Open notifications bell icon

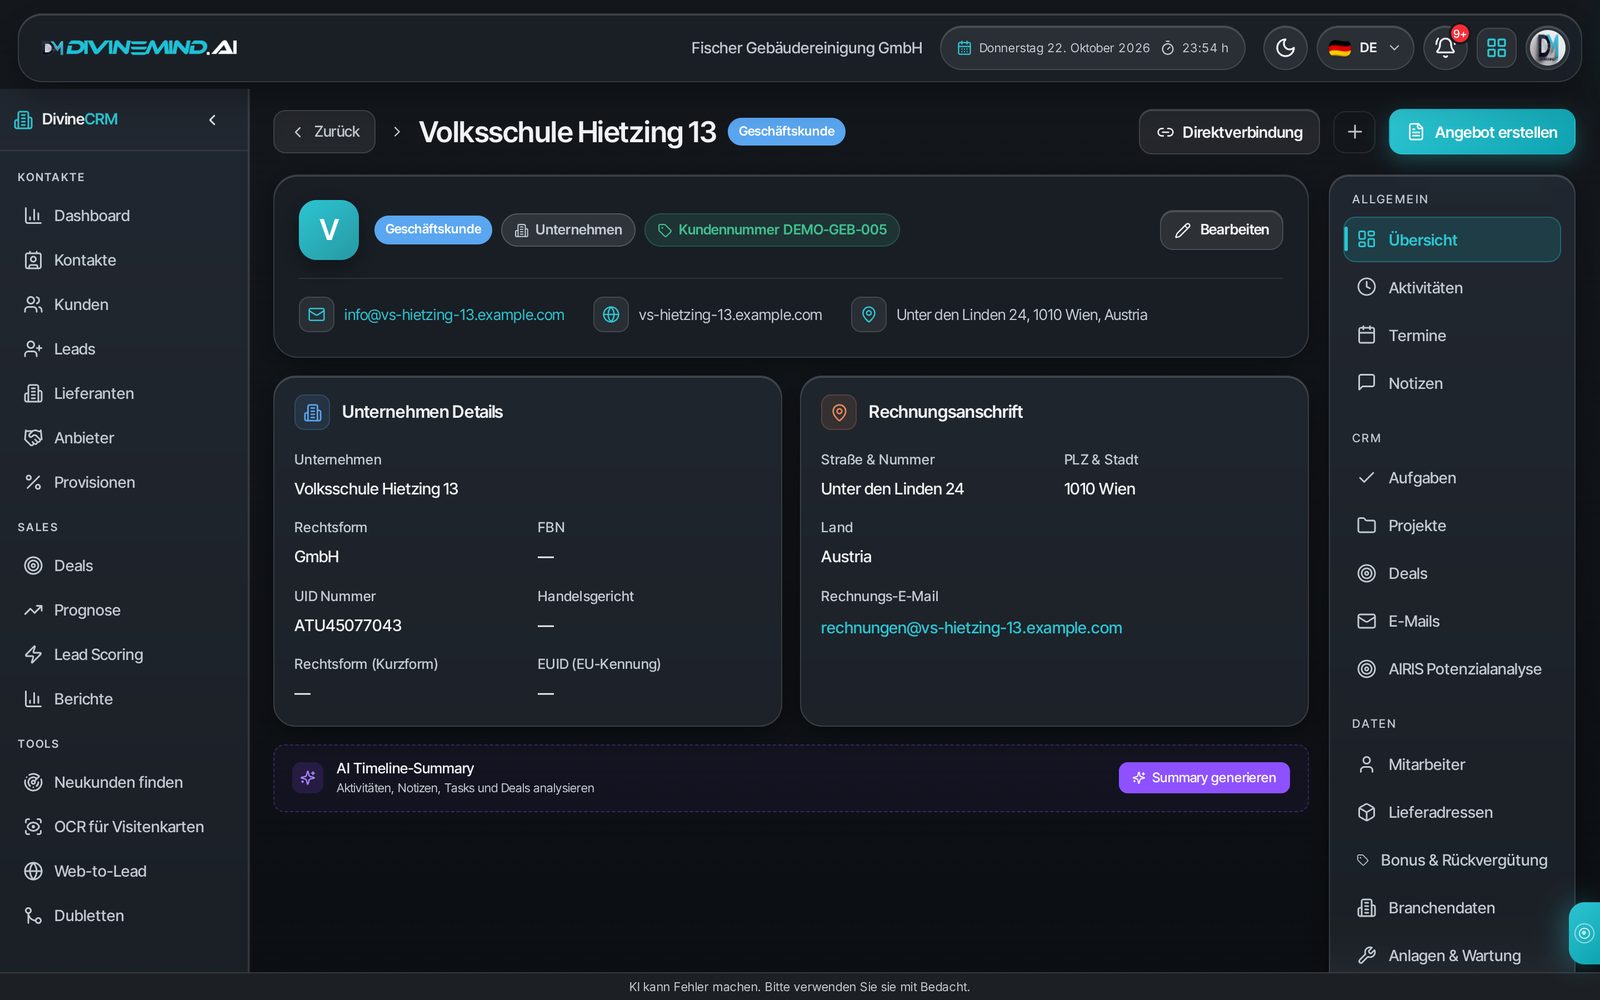tap(1445, 48)
